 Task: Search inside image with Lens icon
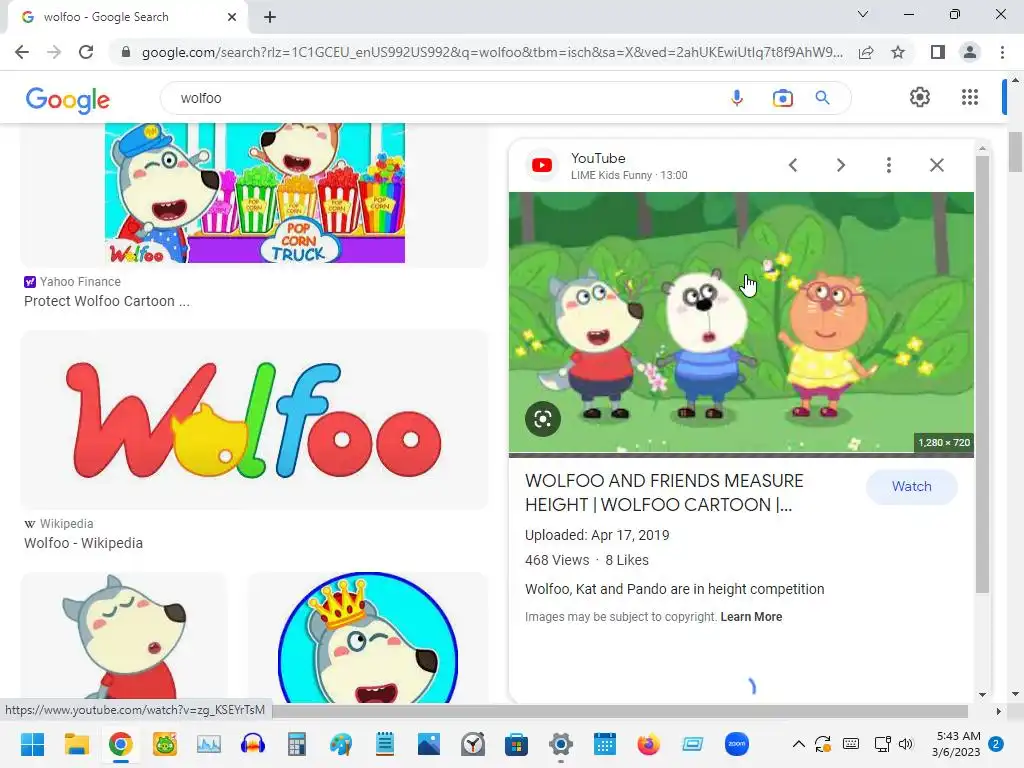[x=543, y=419]
